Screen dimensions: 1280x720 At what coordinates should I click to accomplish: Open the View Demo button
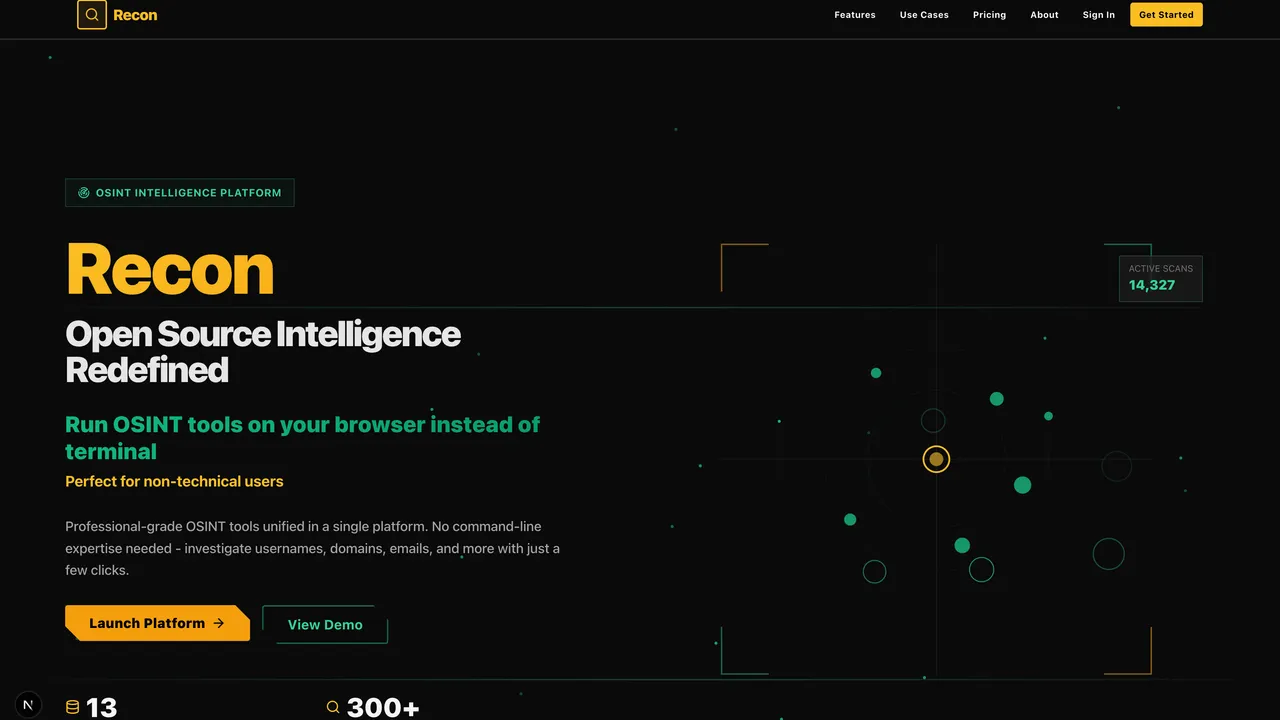point(325,624)
